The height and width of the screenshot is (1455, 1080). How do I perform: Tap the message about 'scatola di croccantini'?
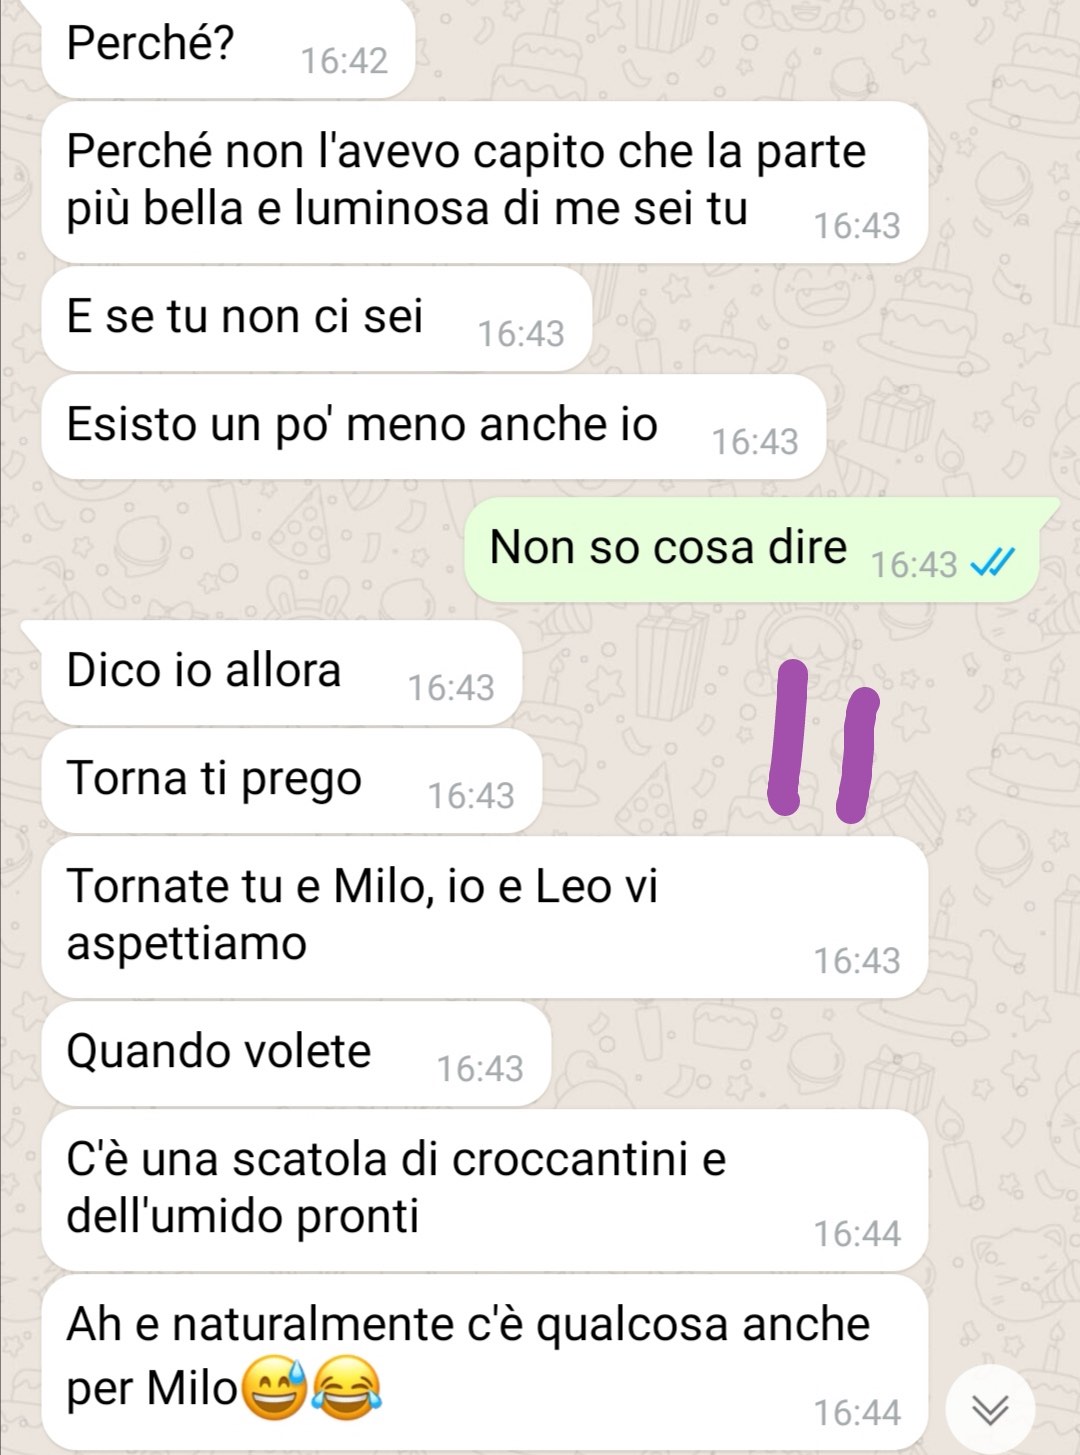click(485, 1191)
